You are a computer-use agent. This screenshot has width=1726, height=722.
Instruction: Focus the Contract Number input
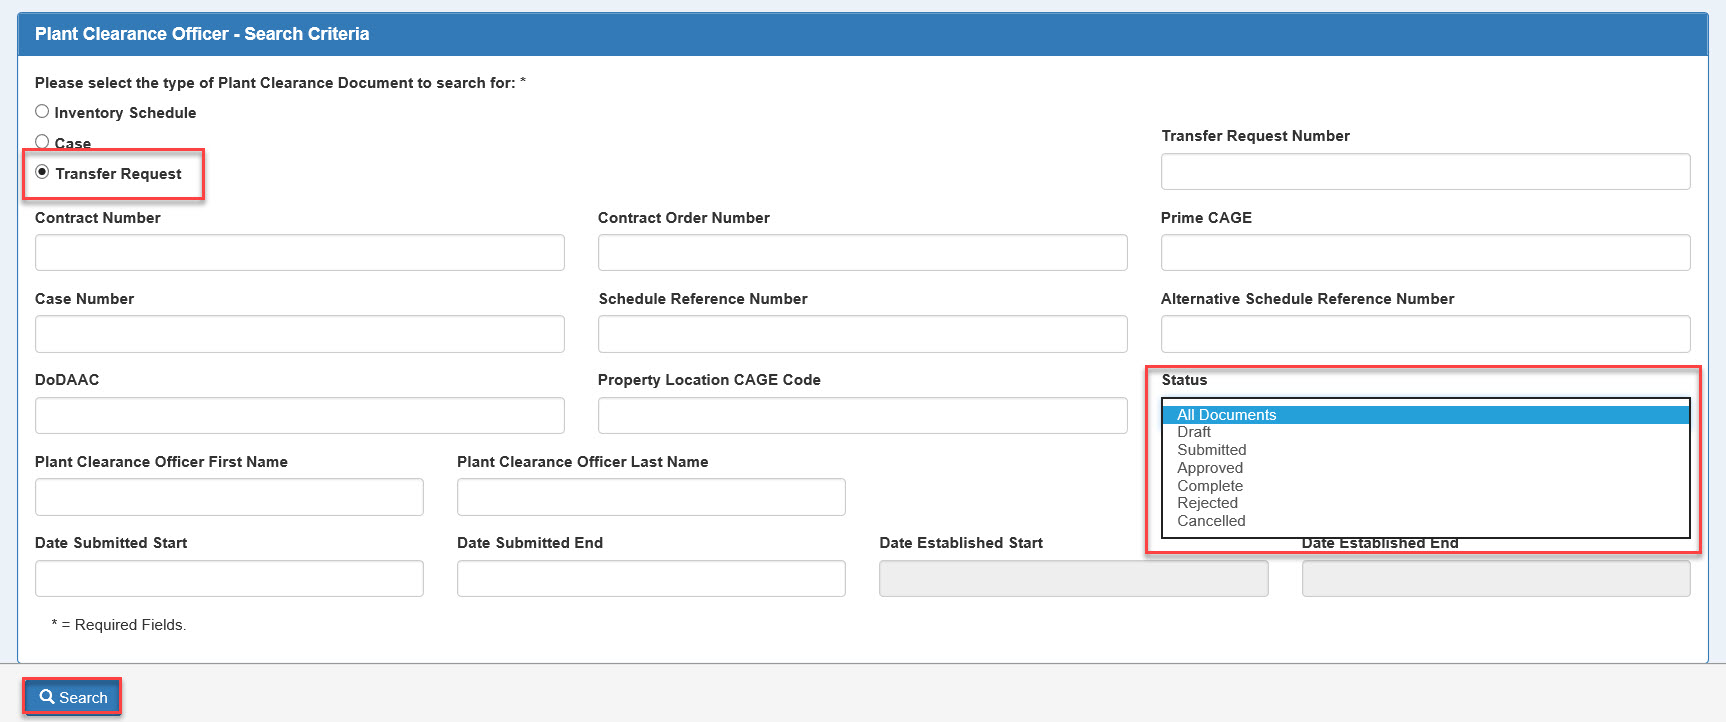pyautogui.click(x=299, y=253)
